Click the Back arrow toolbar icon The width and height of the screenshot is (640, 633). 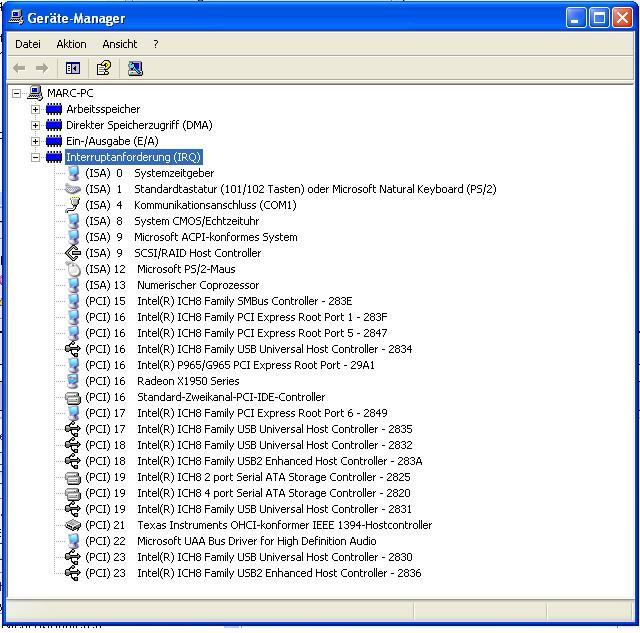[19, 68]
